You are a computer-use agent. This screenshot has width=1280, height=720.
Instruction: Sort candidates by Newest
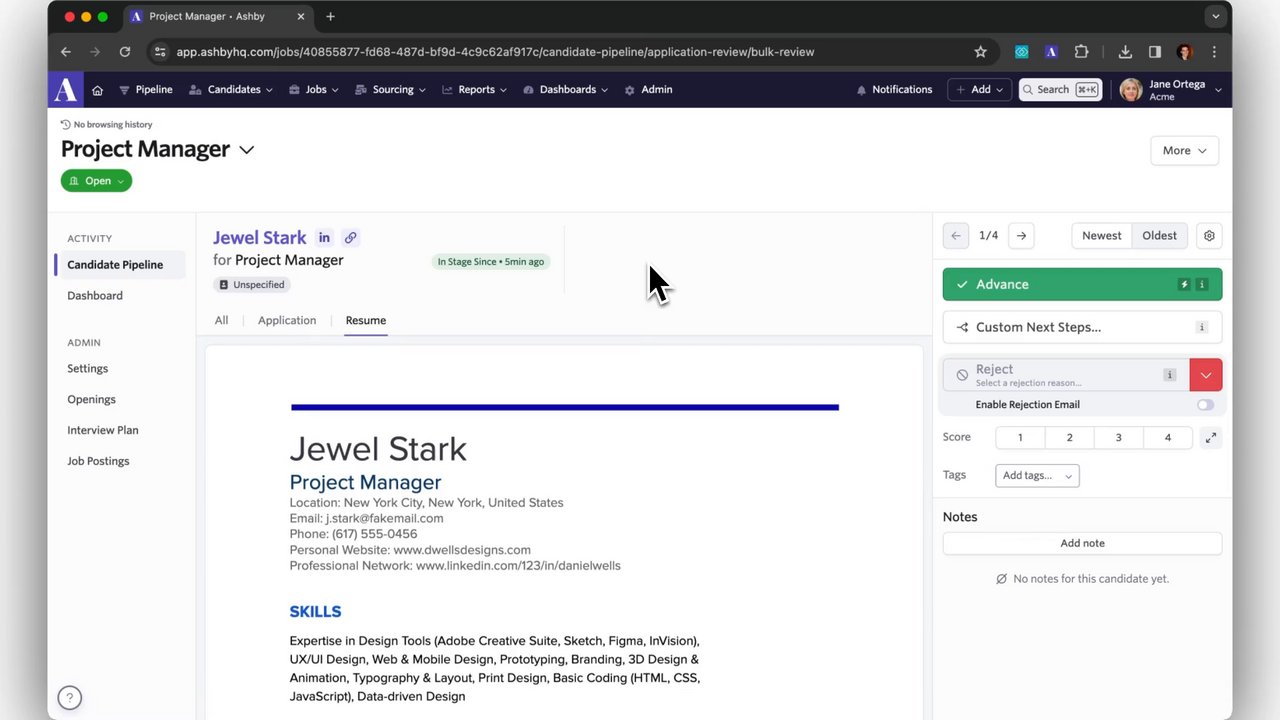click(1101, 236)
